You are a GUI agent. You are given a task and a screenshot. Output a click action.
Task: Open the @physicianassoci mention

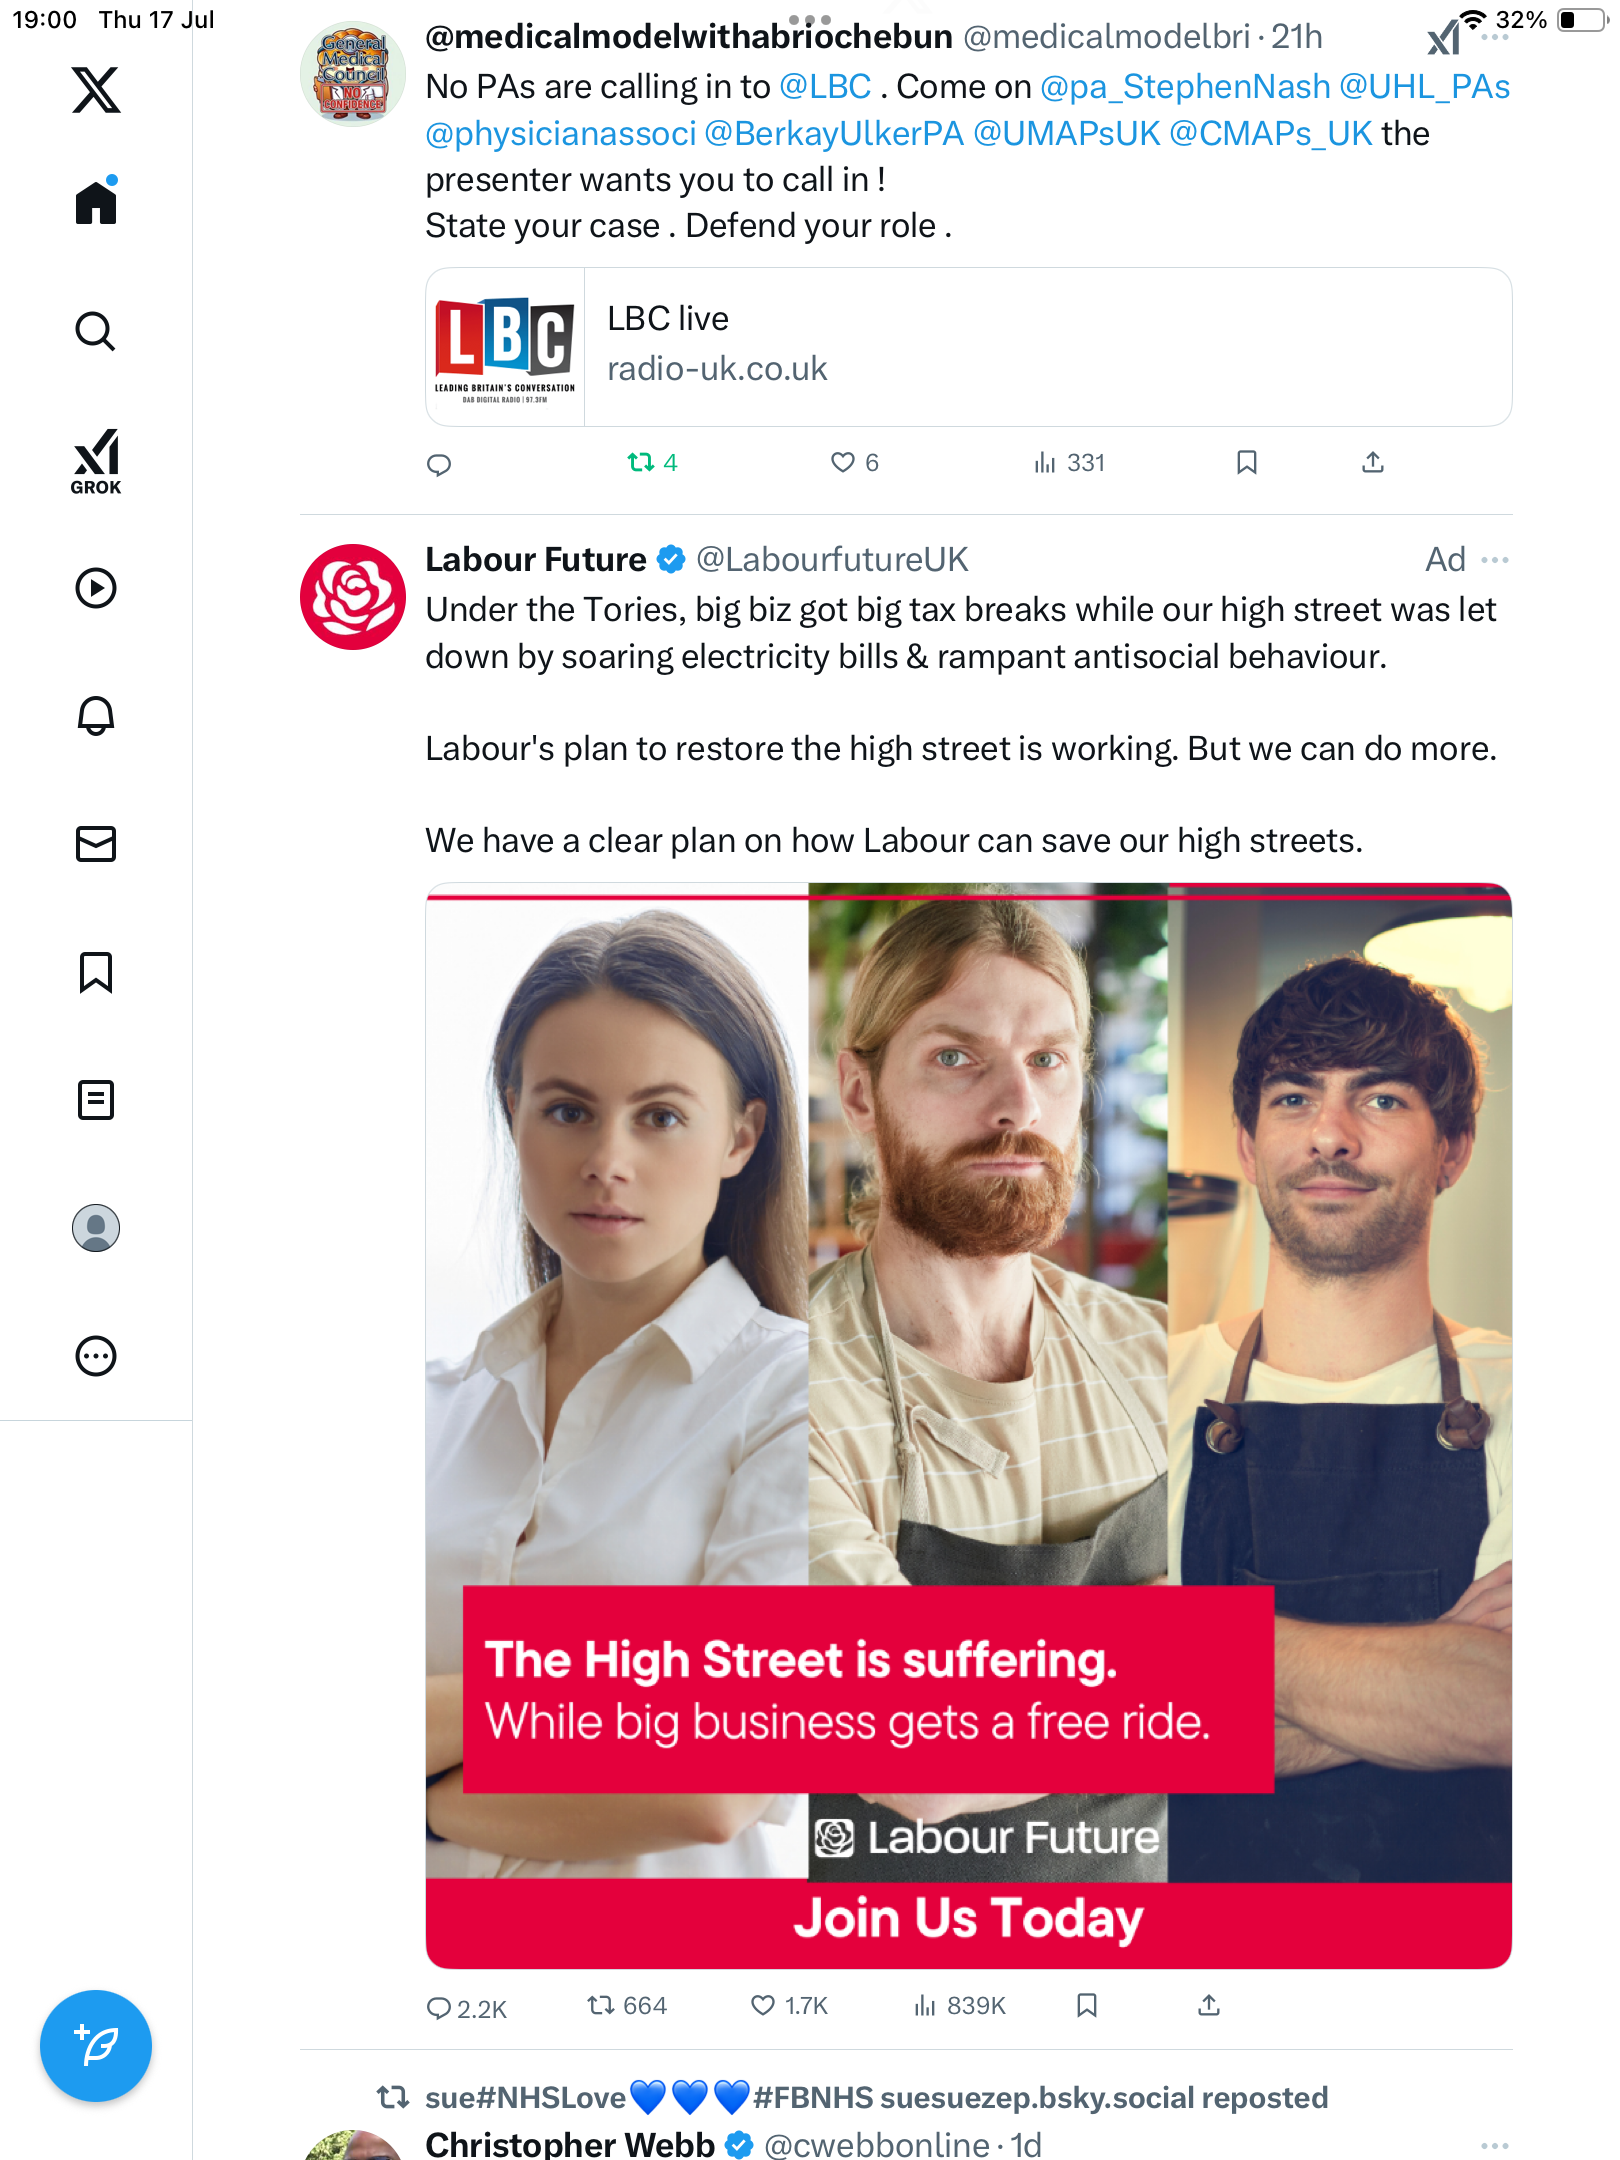(560, 133)
